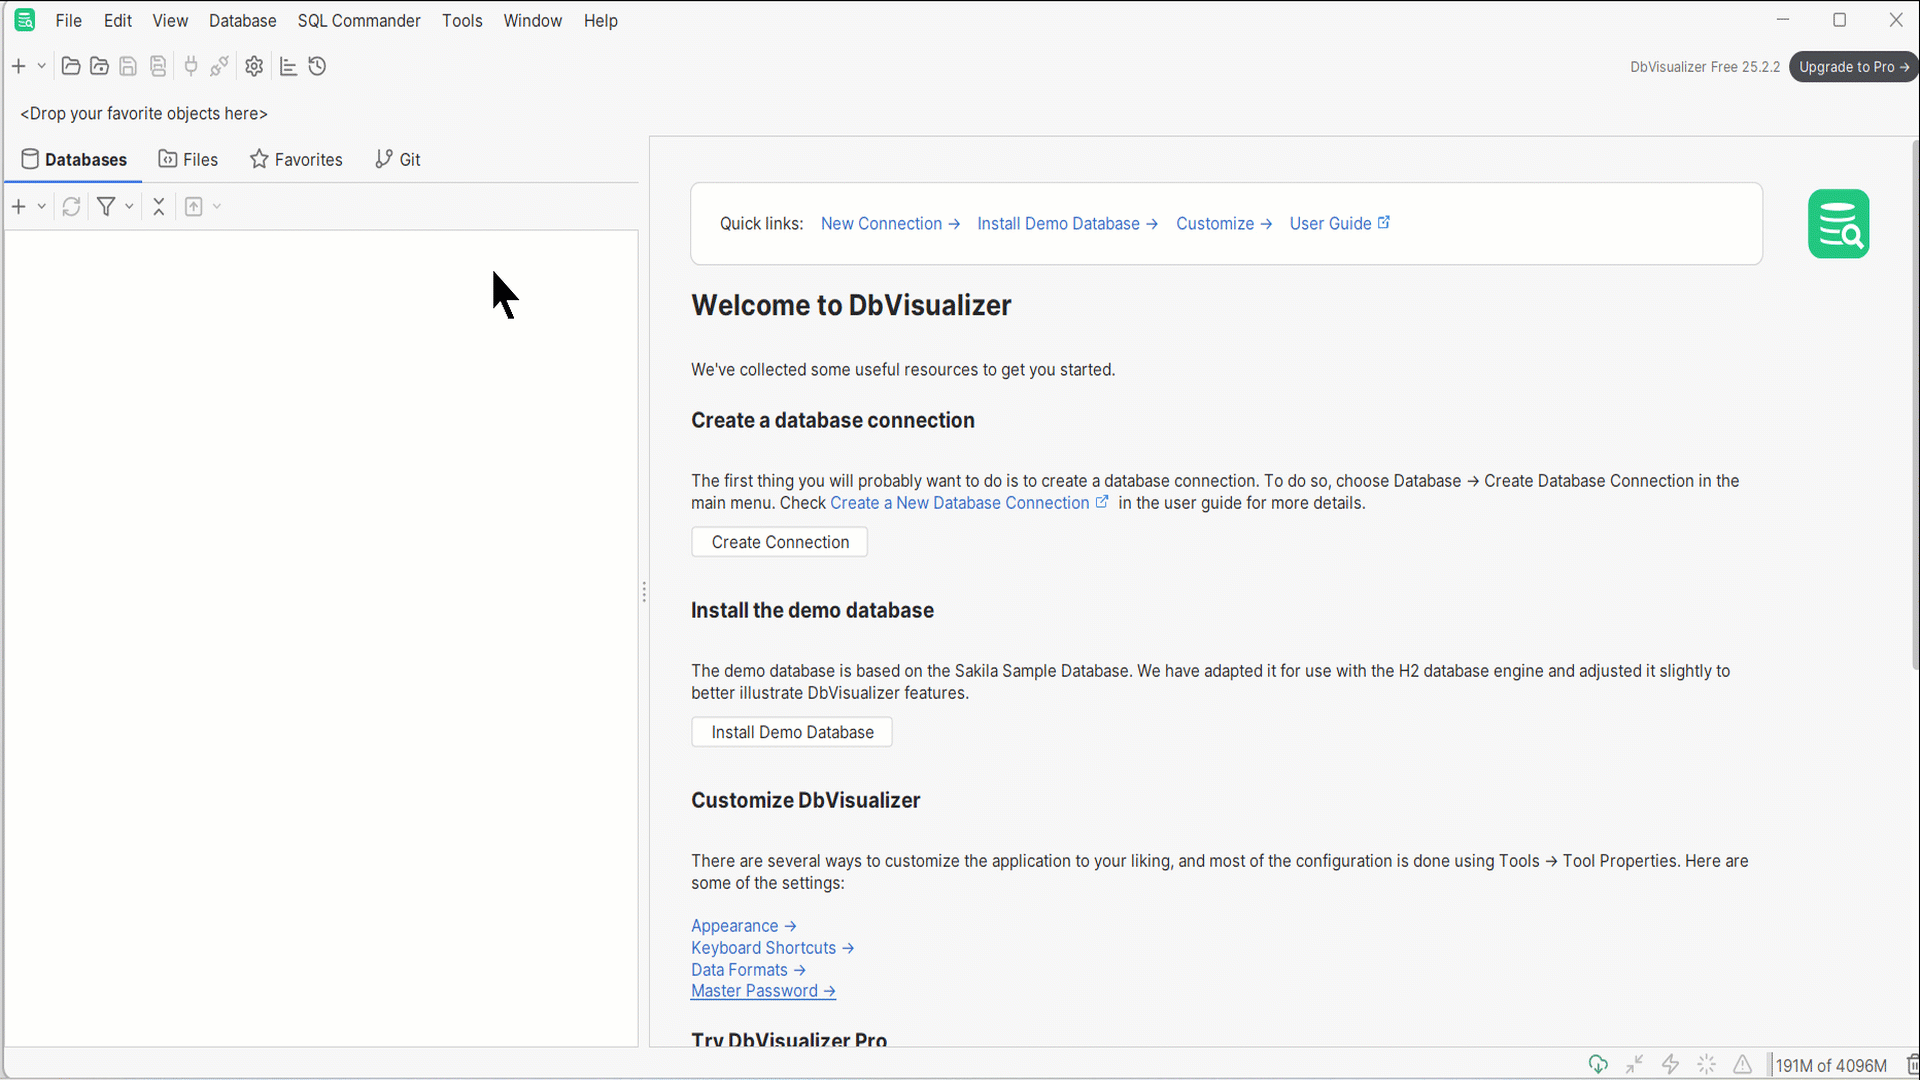Click the Connect plug icon in toolbar
This screenshot has height=1080, width=1920.
190,66
